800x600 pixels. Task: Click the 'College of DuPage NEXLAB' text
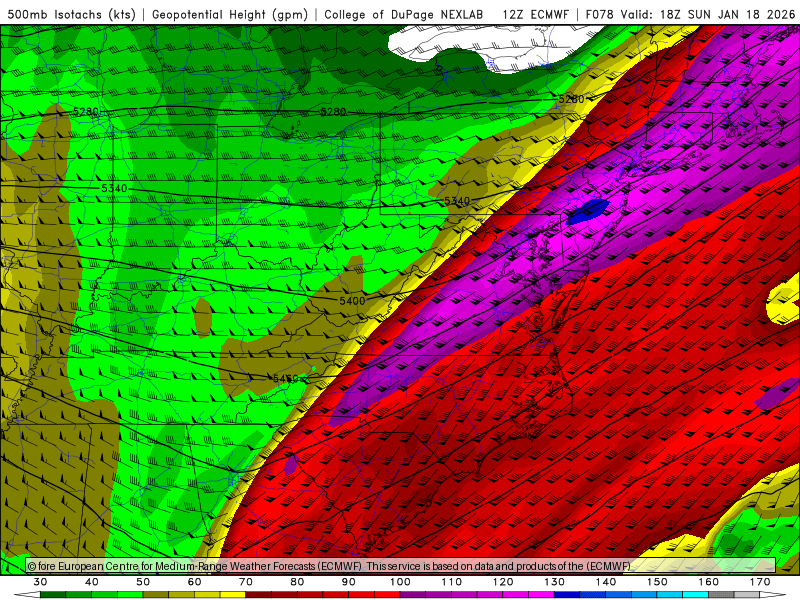click(404, 14)
